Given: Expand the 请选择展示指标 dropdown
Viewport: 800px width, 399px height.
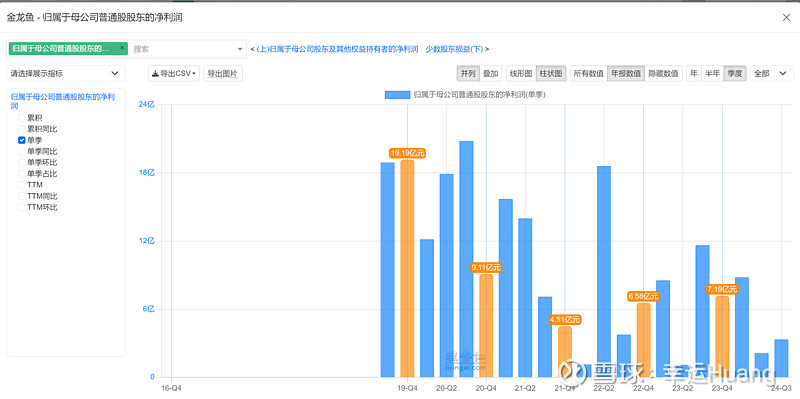Looking at the screenshot, I should click(66, 73).
